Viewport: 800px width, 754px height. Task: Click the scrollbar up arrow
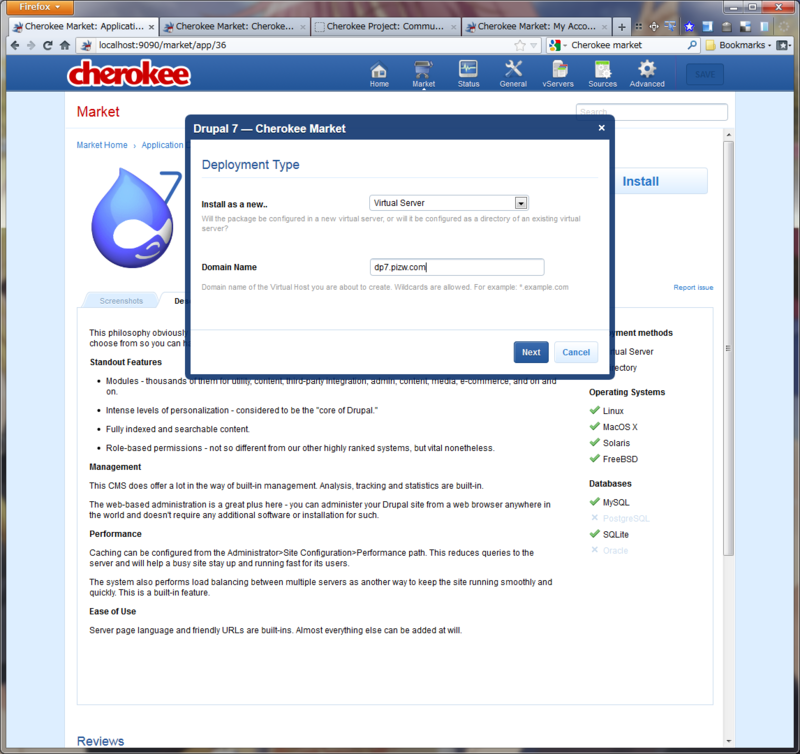pos(728,135)
